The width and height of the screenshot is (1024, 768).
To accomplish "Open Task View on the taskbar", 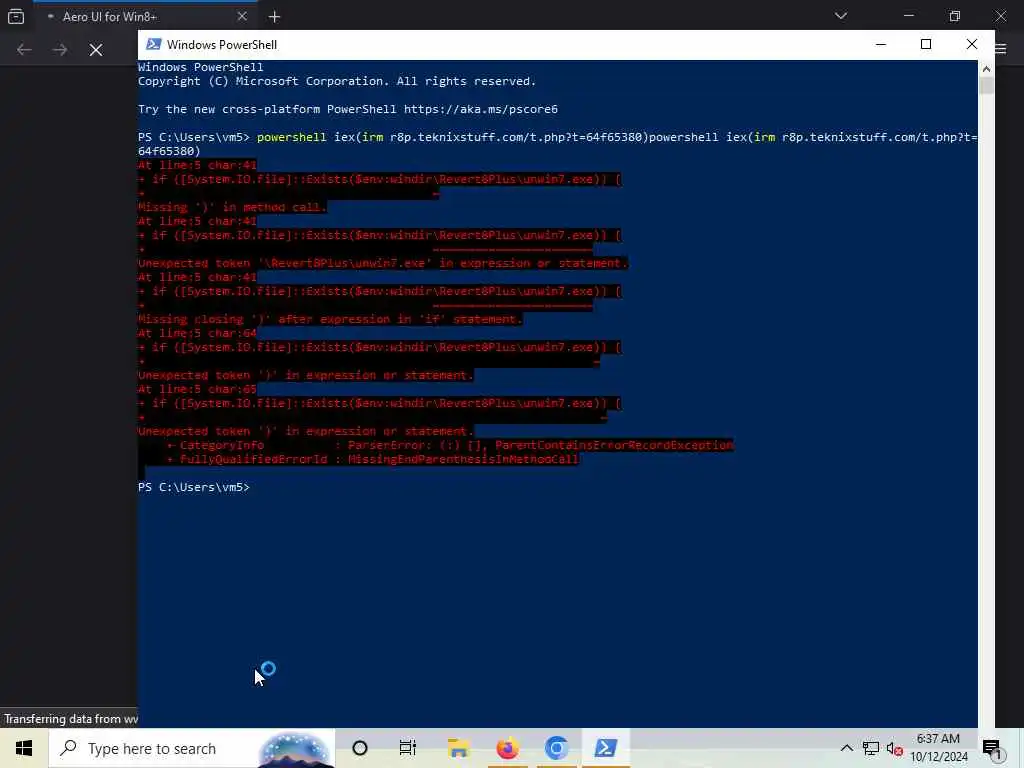I will (x=408, y=748).
